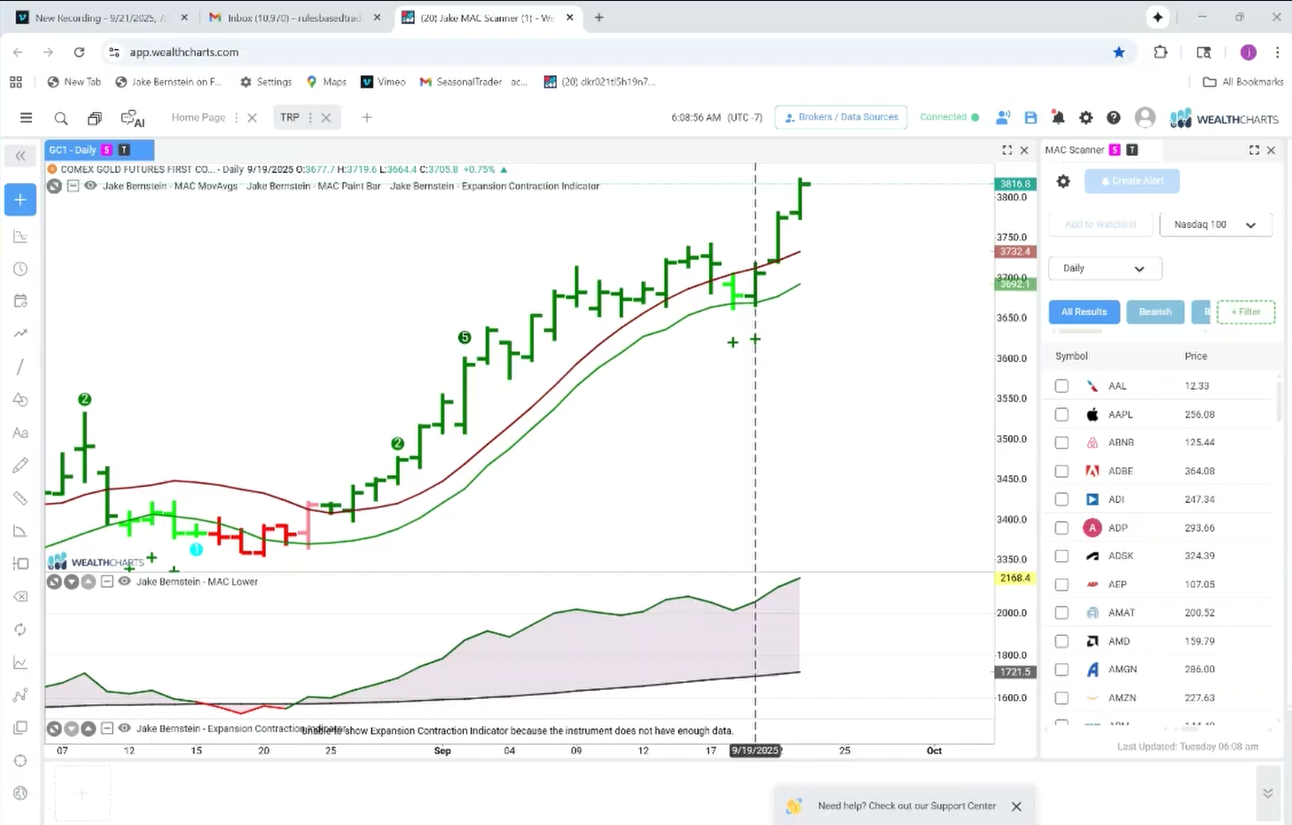
Task: Add a scanner filter with + Filter
Action: (1246, 312)
